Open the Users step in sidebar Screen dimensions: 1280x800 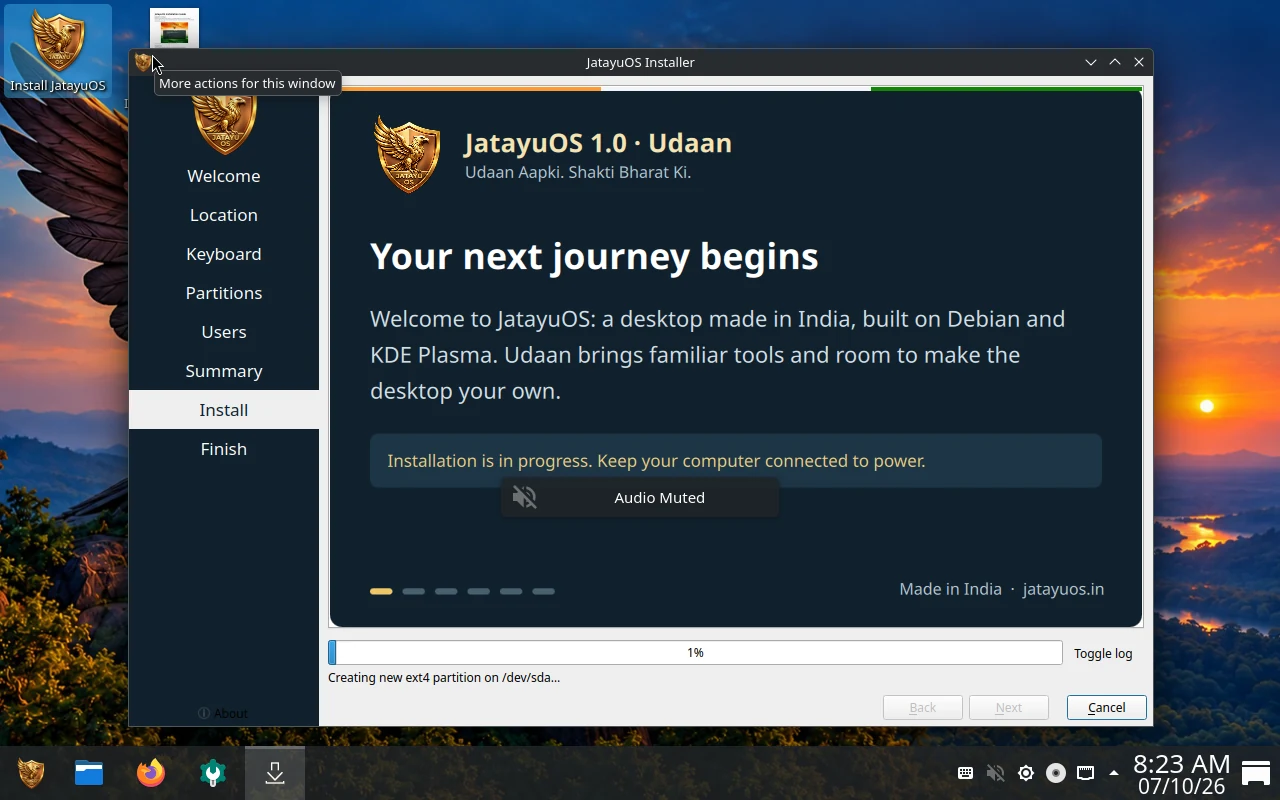point(224,332)
